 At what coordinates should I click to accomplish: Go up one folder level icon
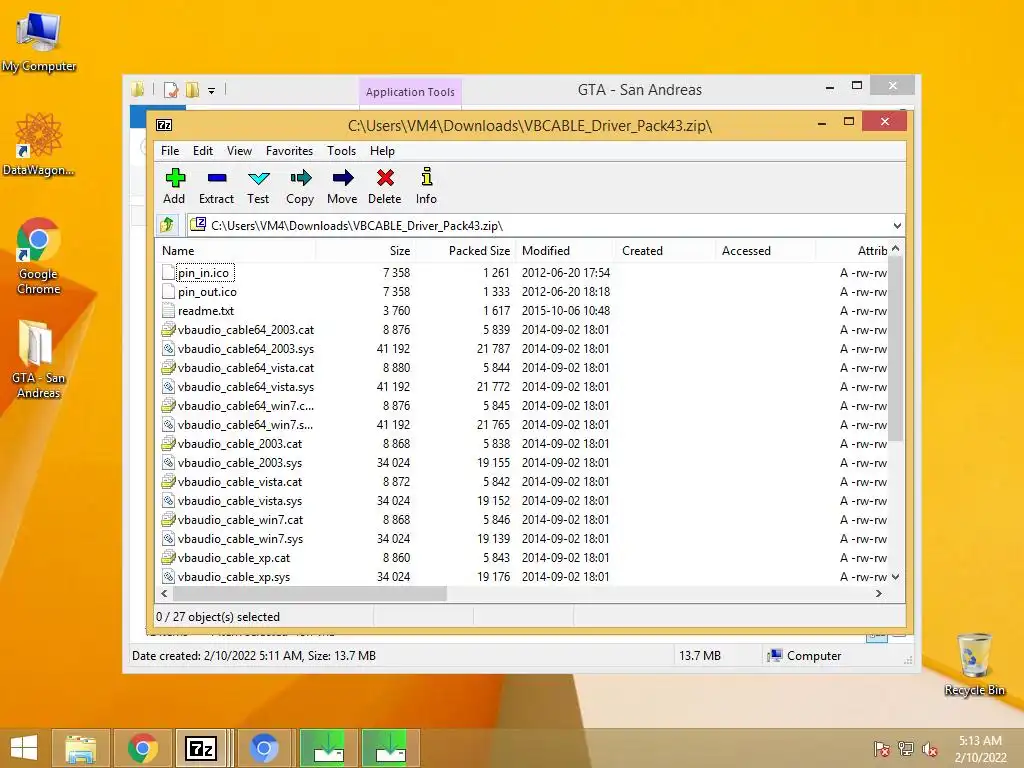click(167, 225)
